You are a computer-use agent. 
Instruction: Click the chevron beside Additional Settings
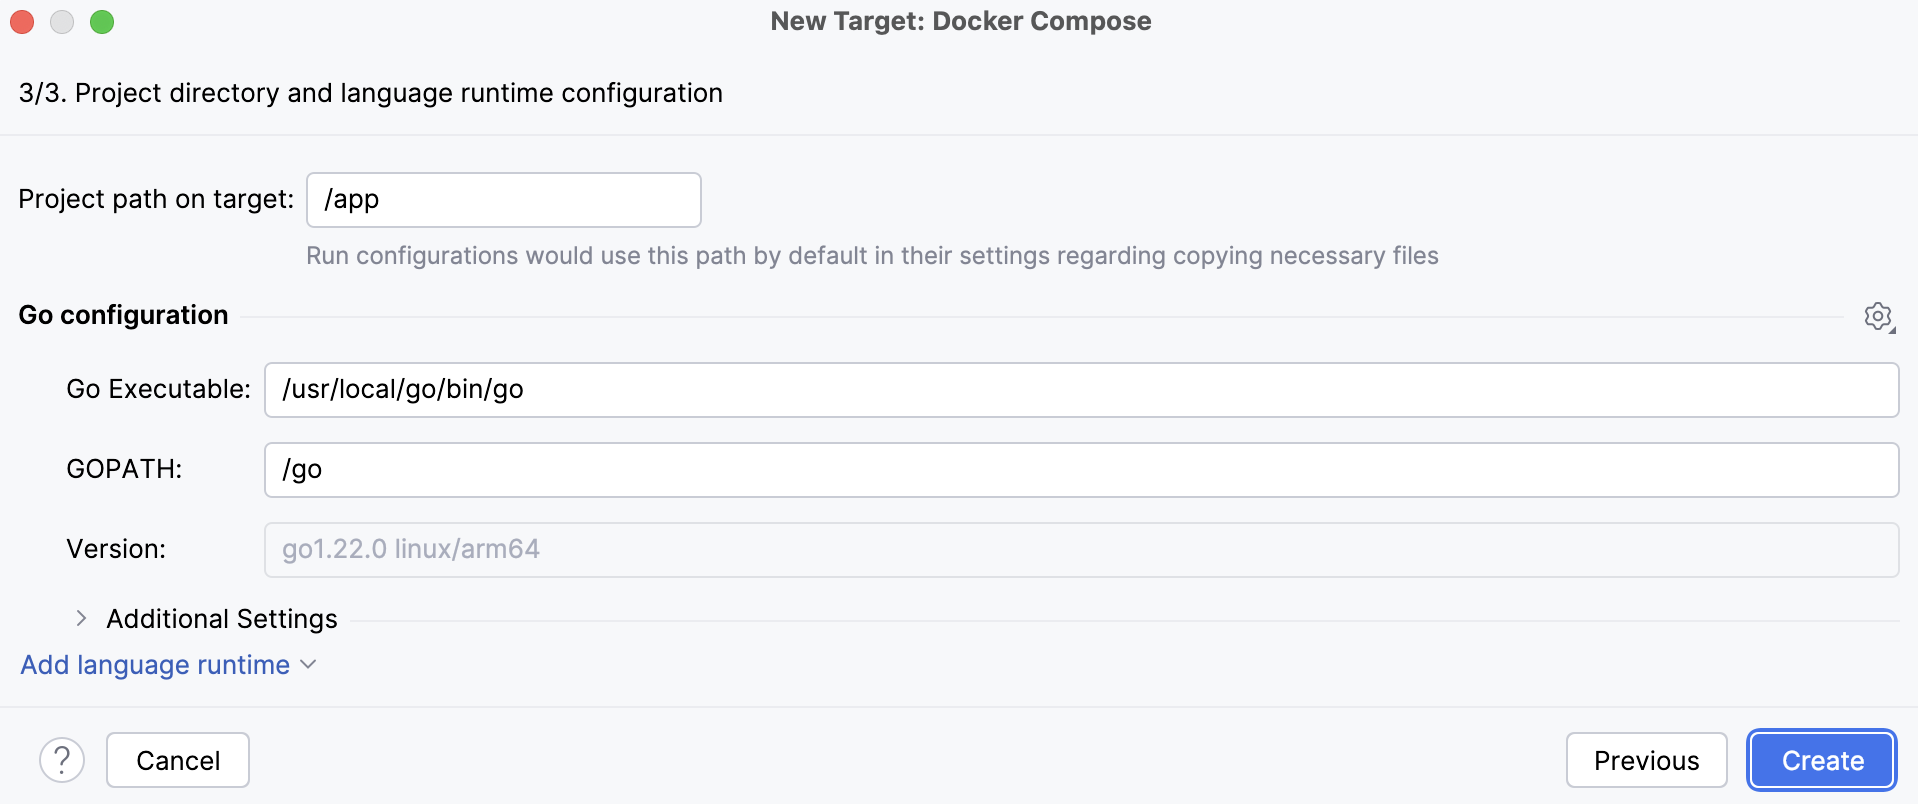point(80,618)
